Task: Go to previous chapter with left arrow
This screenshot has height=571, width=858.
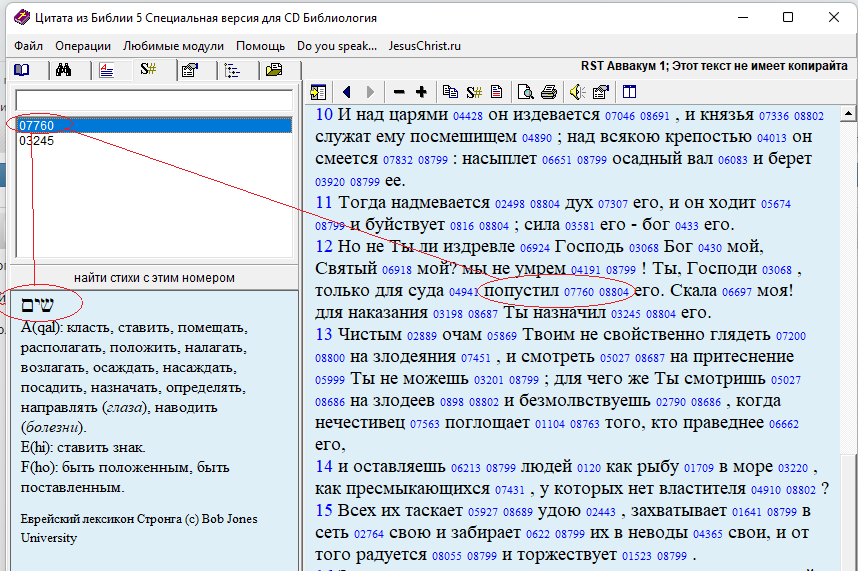Action: (x=347, y=92)
